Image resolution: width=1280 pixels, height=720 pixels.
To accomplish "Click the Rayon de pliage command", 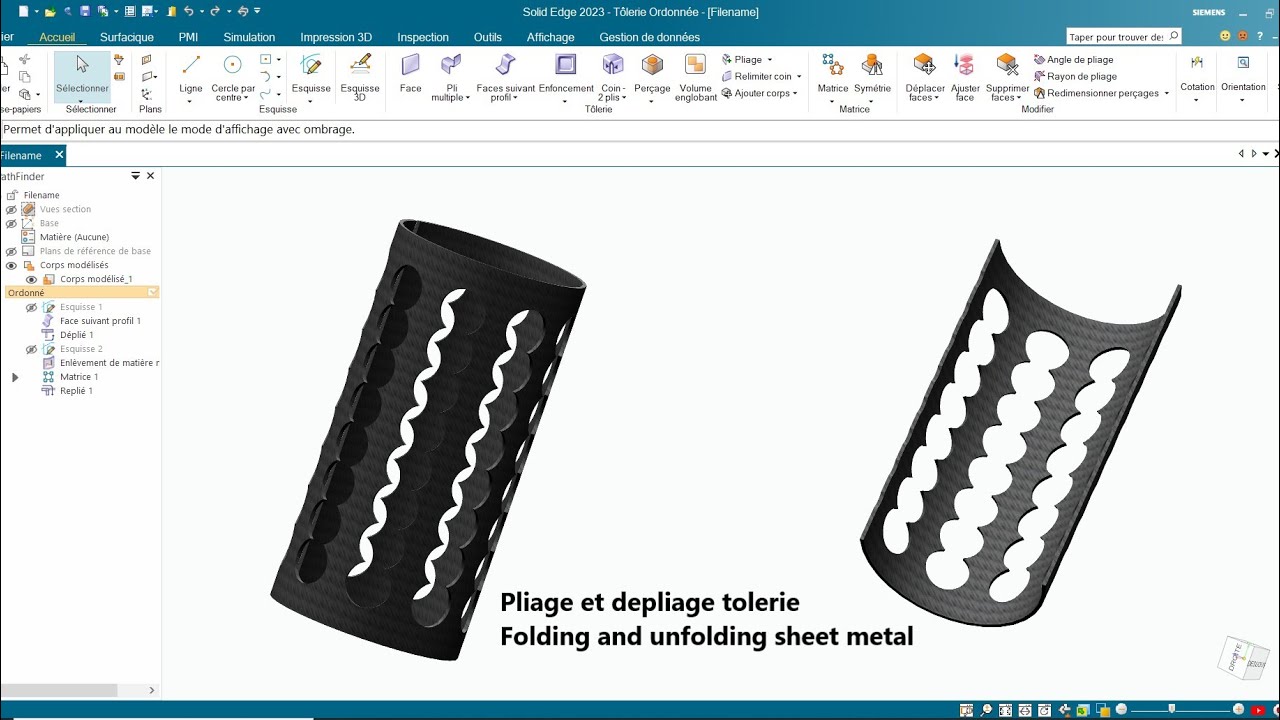I will pyautogui.click(x=1075, y=76).
